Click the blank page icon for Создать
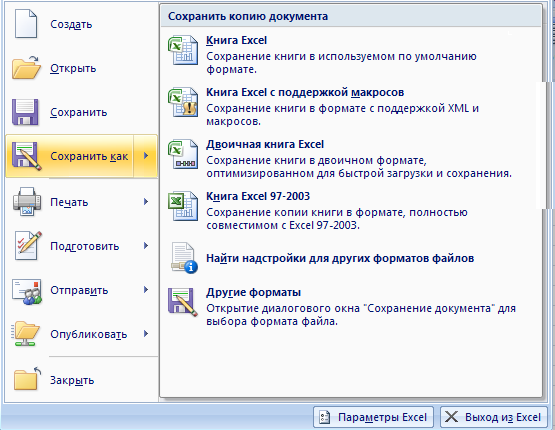Screen dimensions: 555x430 25,23
